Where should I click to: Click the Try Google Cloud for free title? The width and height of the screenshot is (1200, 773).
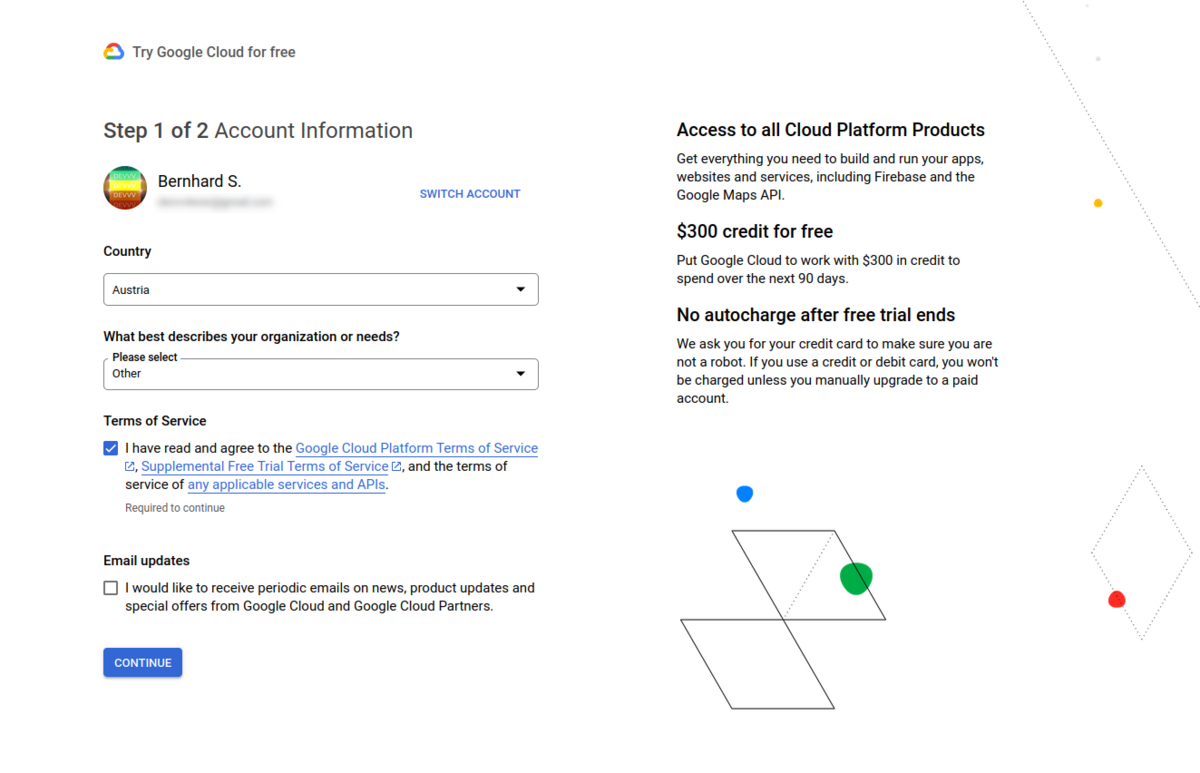point(214,52)
